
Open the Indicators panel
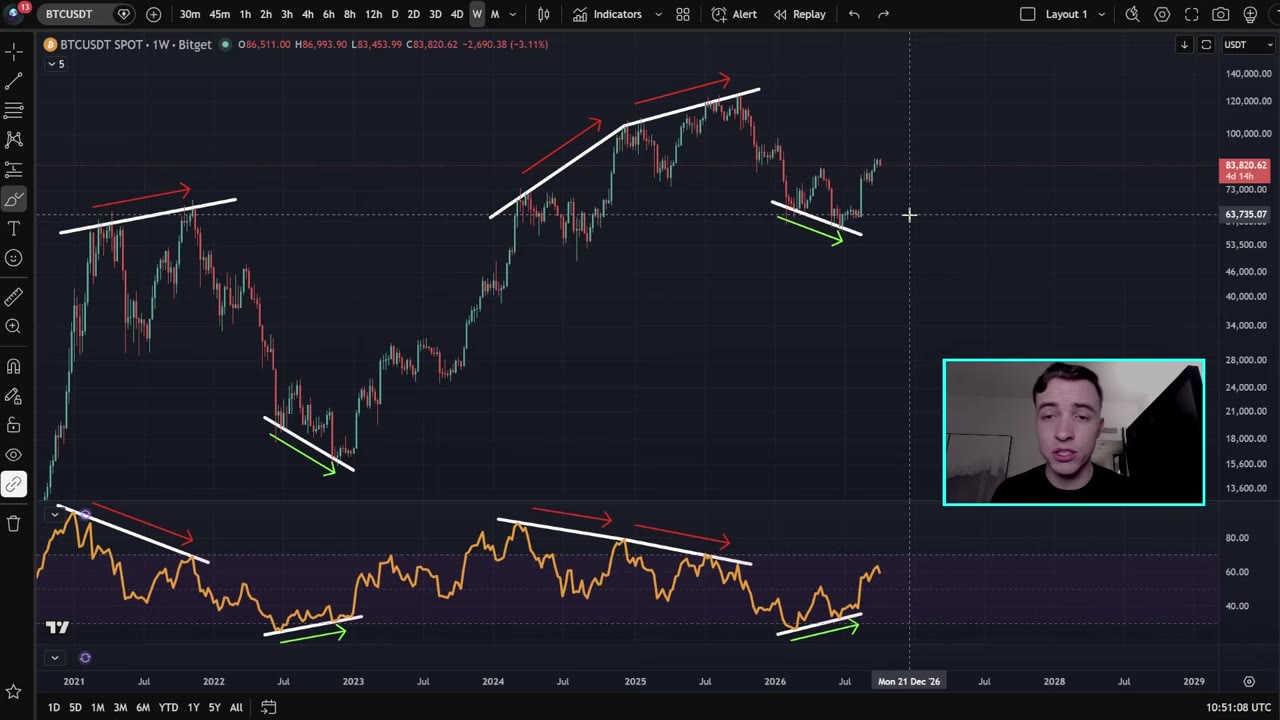[608, 14]
